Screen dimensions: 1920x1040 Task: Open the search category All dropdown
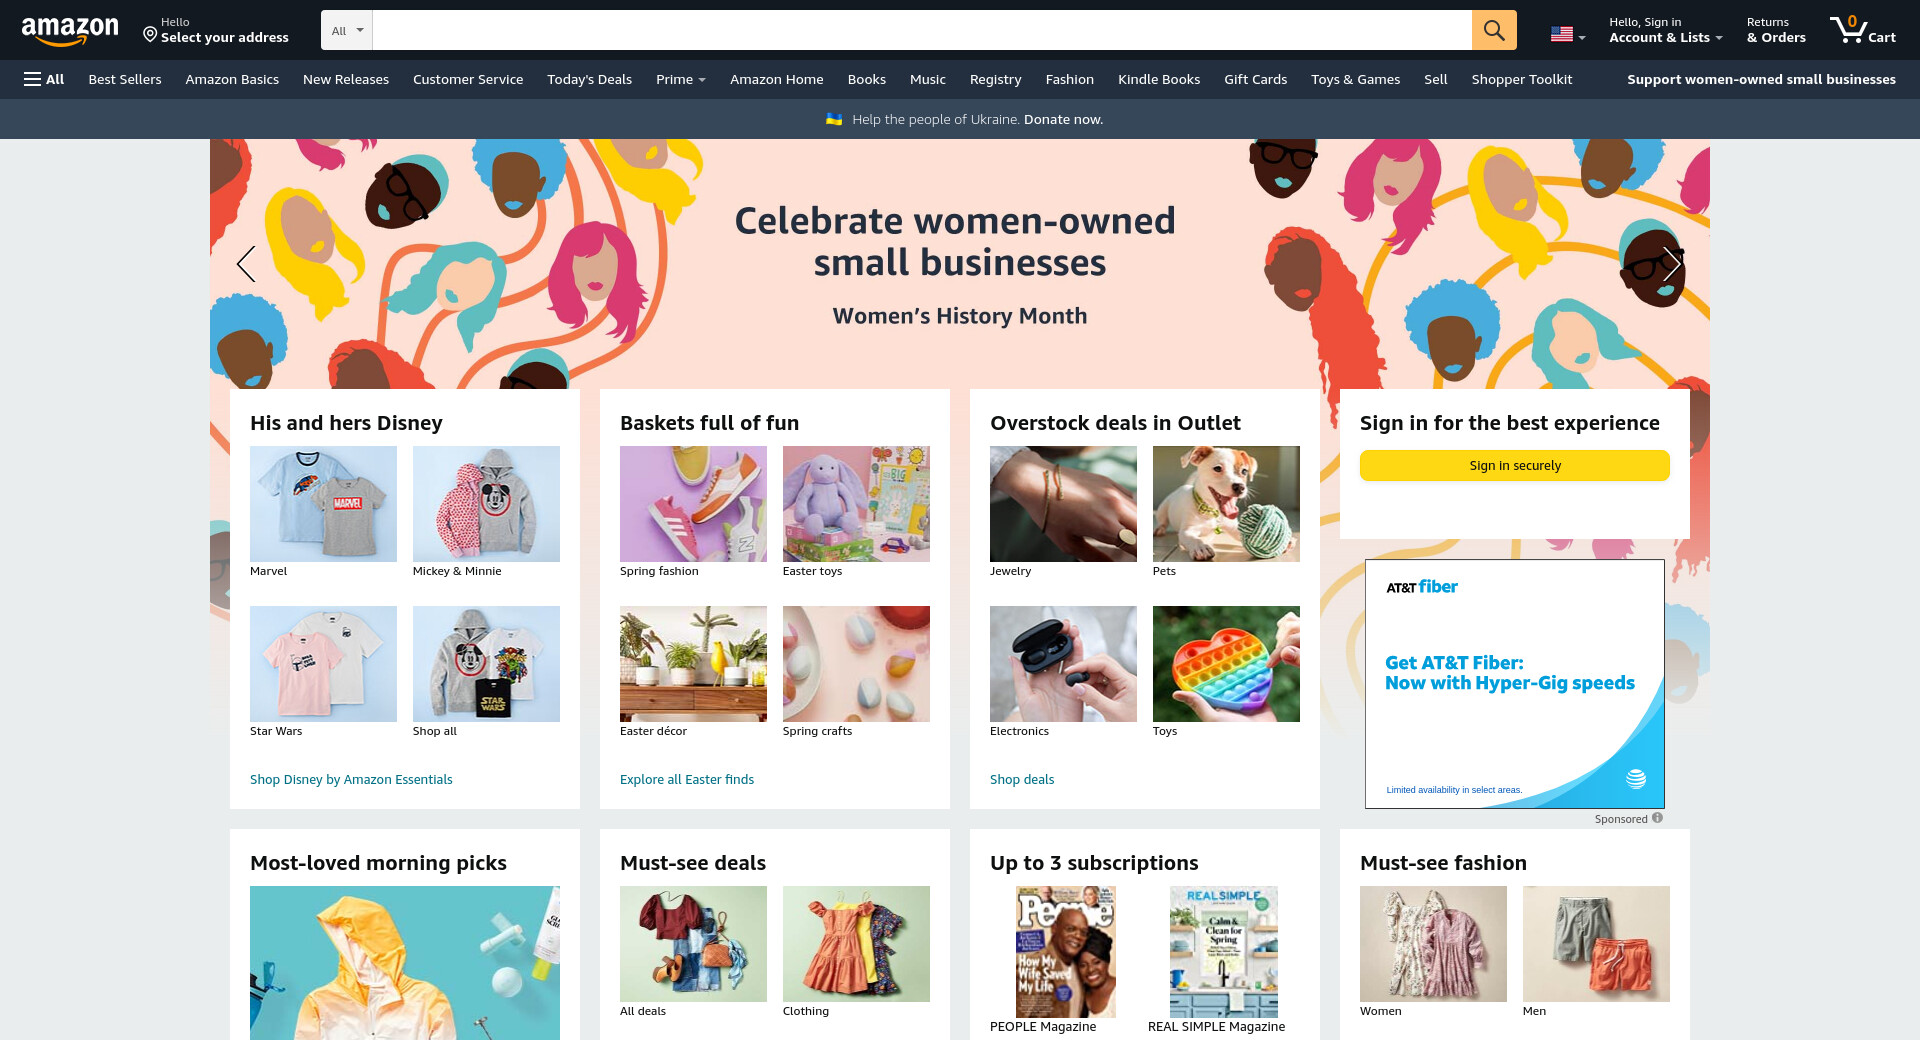pyautogui.click(x=347, y=30)
